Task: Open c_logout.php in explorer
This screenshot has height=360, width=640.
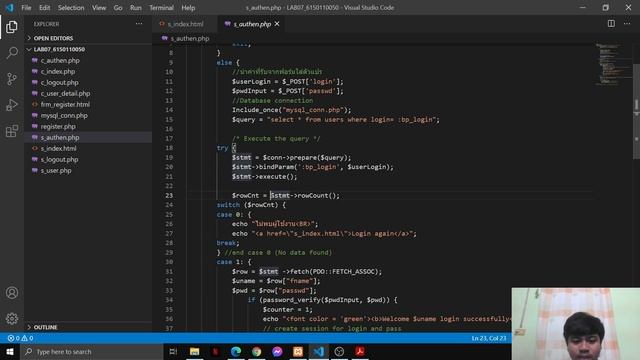Action: pyautogui.click(x=59, y=82)
